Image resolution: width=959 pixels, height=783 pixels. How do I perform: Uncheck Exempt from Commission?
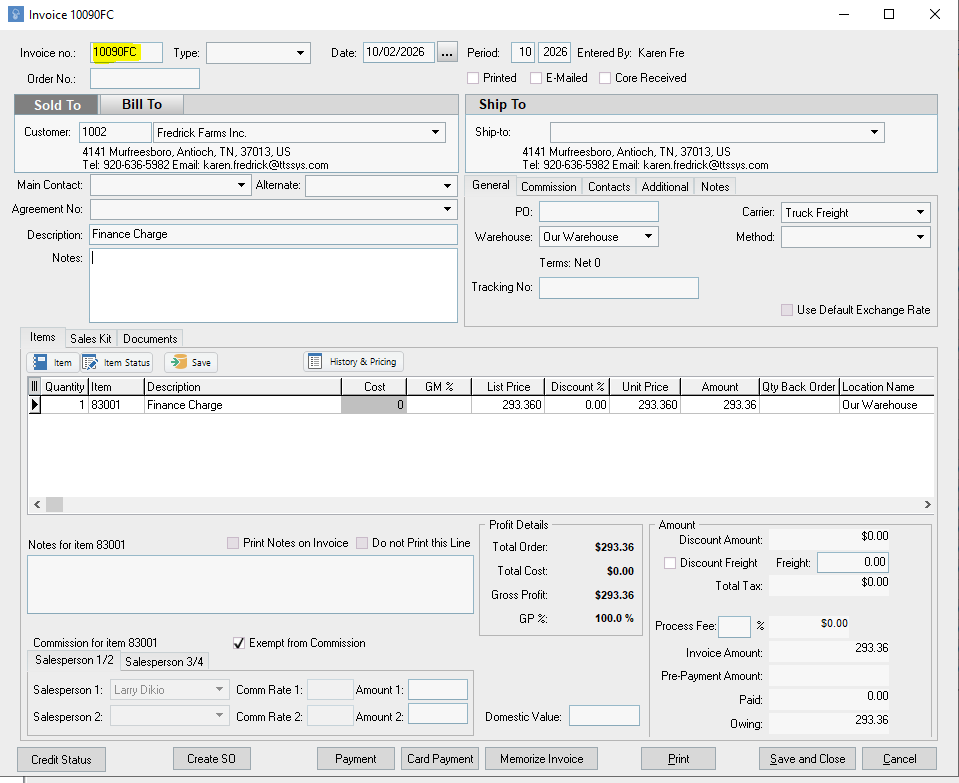click(x=239, y=643)
